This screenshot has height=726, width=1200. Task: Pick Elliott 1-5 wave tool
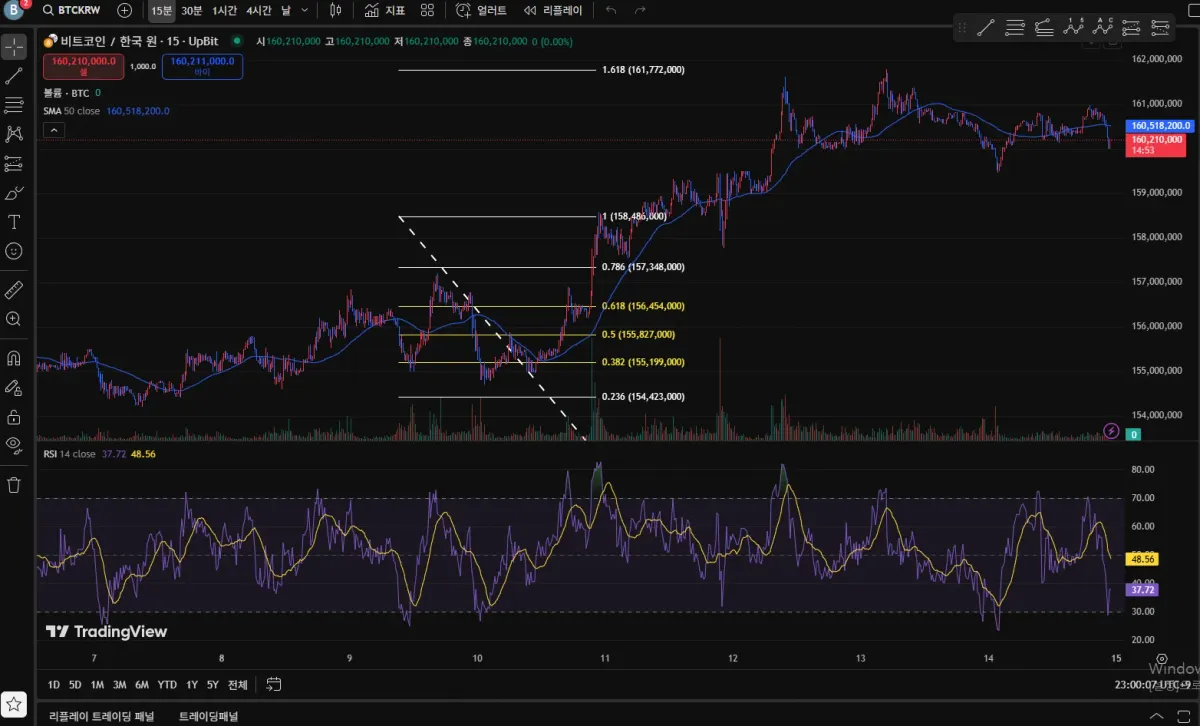1074,27
